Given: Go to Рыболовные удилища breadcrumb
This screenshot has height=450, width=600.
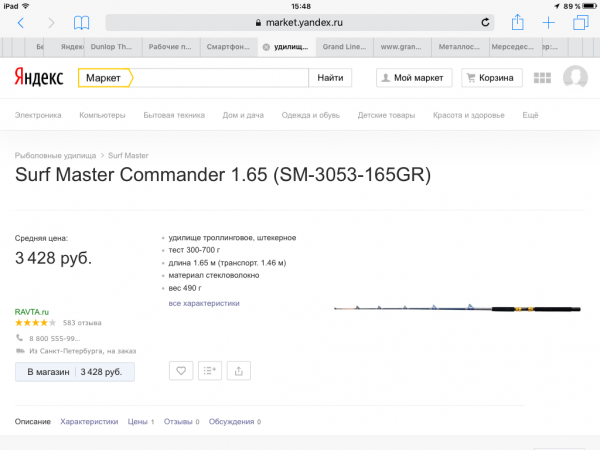Looking at the screenshot, I should click(x=55, y=156).
